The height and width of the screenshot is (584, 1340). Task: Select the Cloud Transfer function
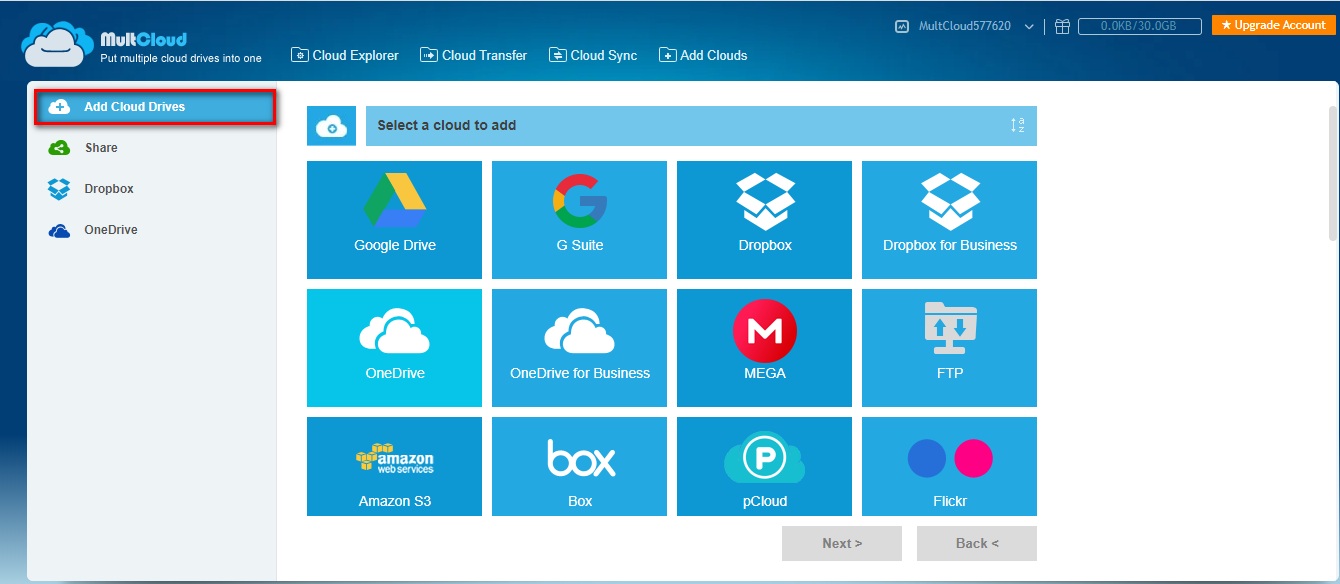coord(473,55)
